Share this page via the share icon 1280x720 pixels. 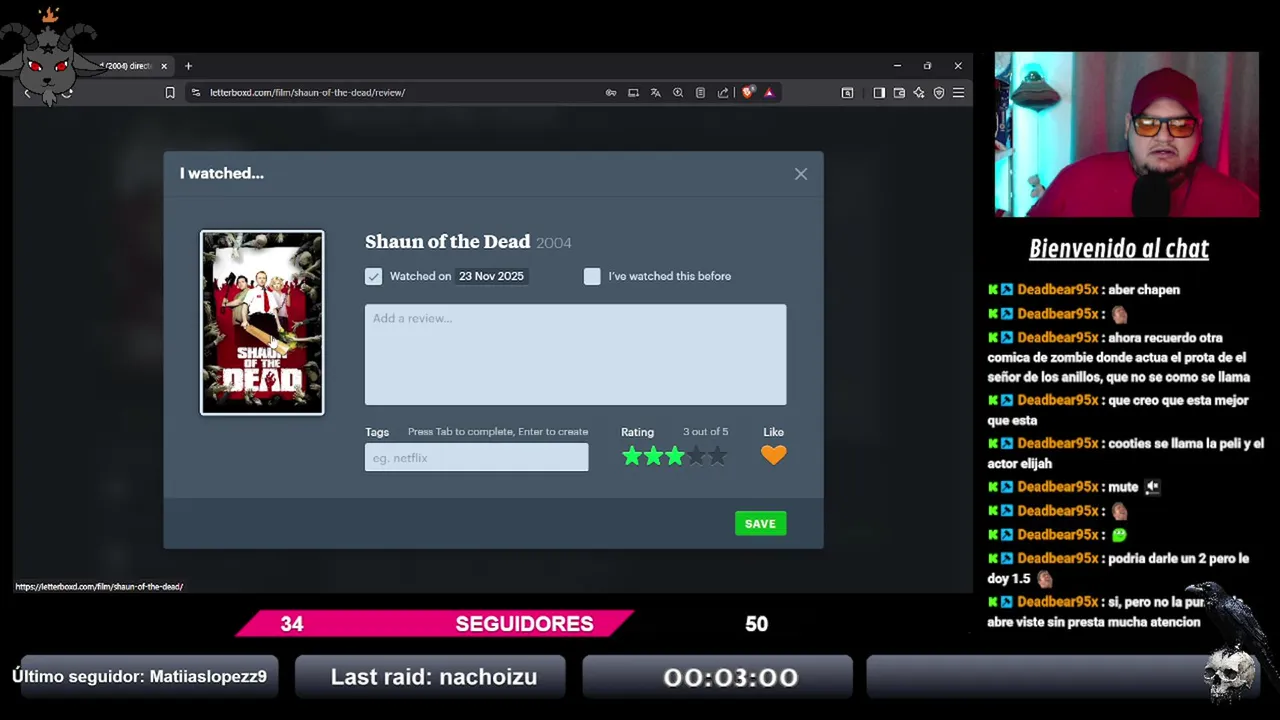[723, 93]
